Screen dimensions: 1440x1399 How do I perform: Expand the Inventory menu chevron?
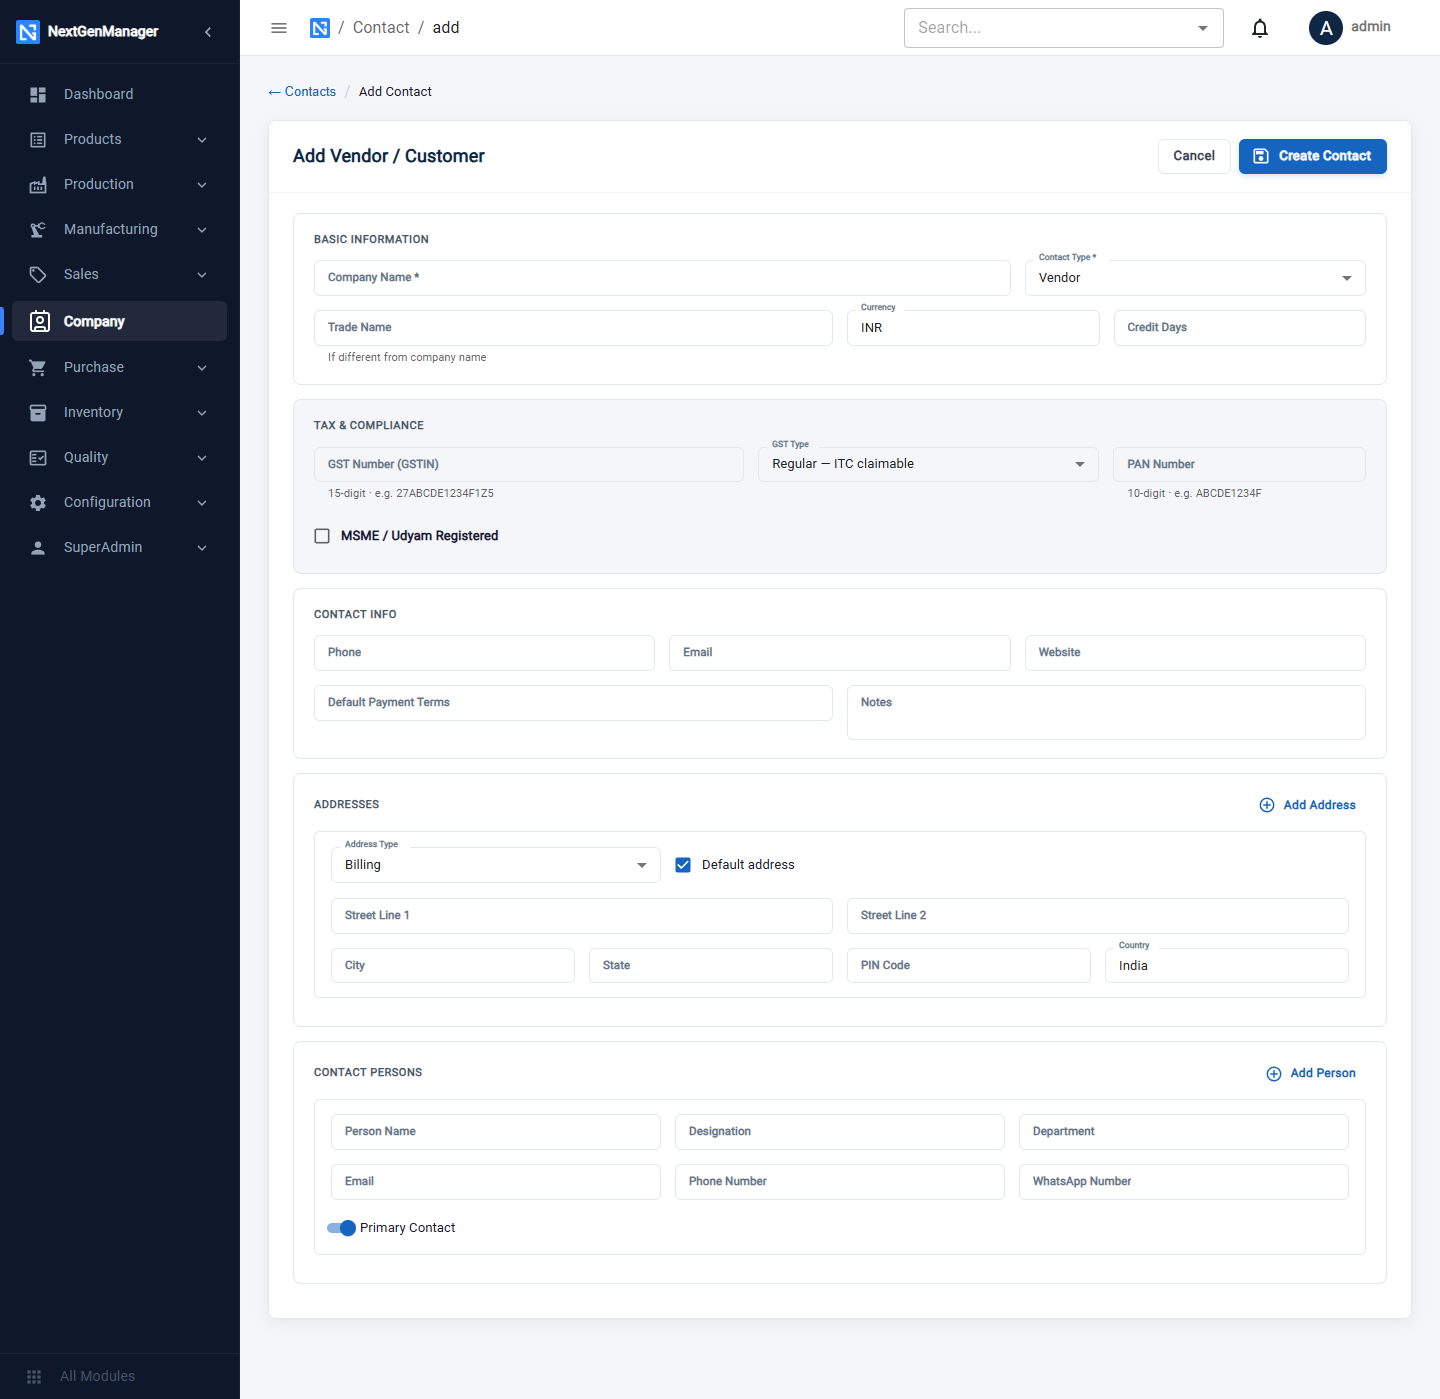pos(202,412)
